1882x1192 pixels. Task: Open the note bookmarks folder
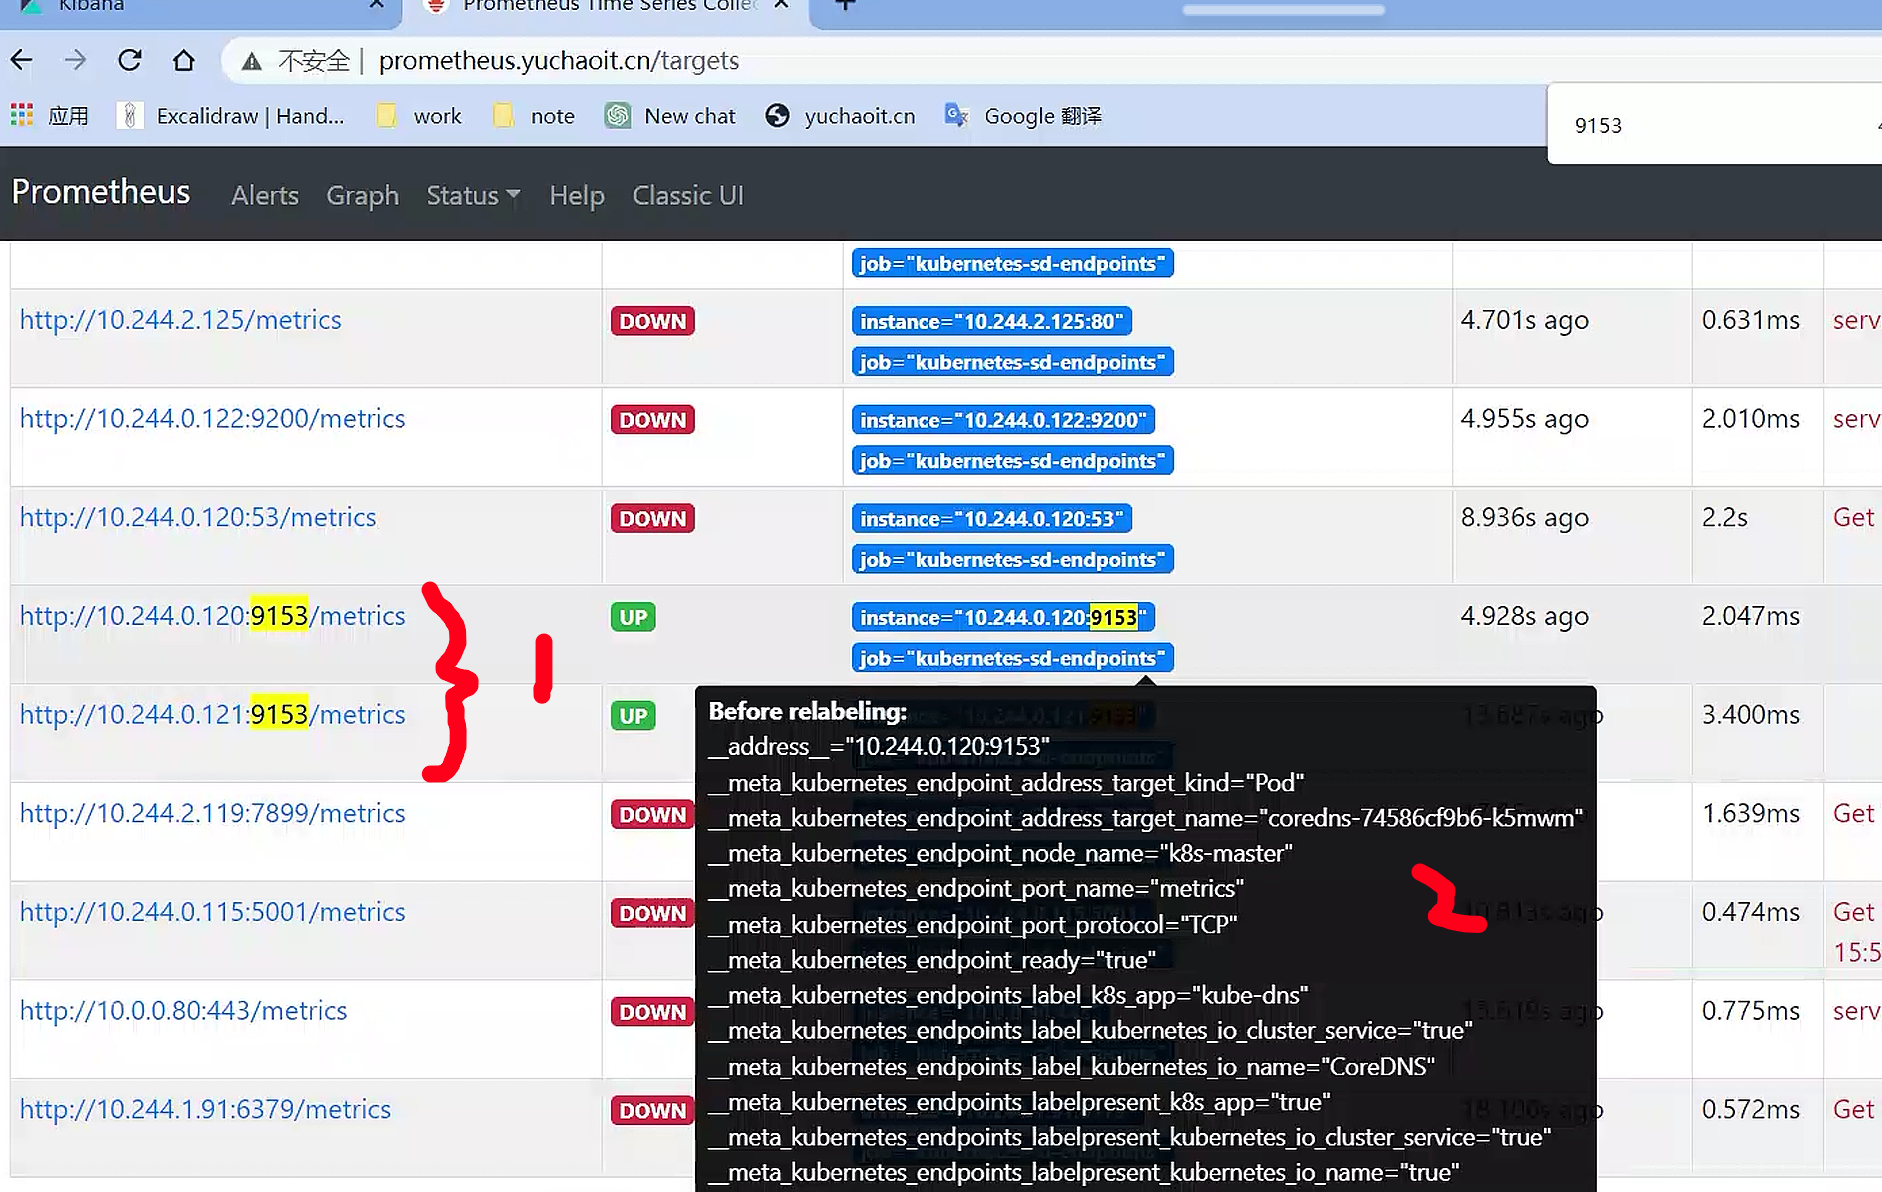534,116
